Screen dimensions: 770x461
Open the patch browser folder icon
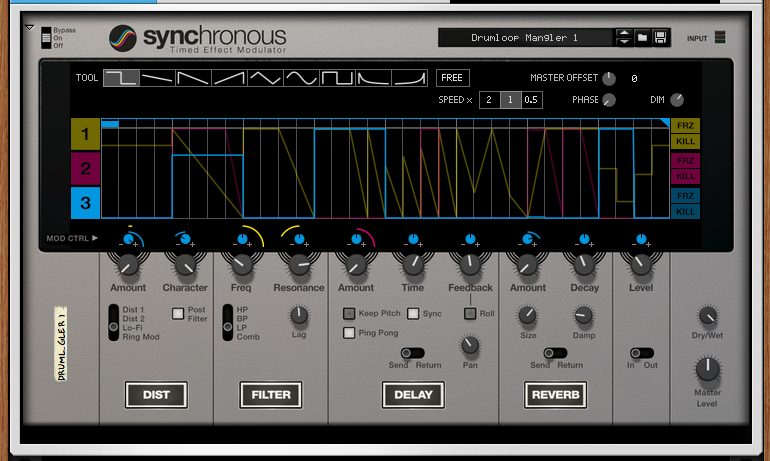pyautogui.click(x=642, y=37)
